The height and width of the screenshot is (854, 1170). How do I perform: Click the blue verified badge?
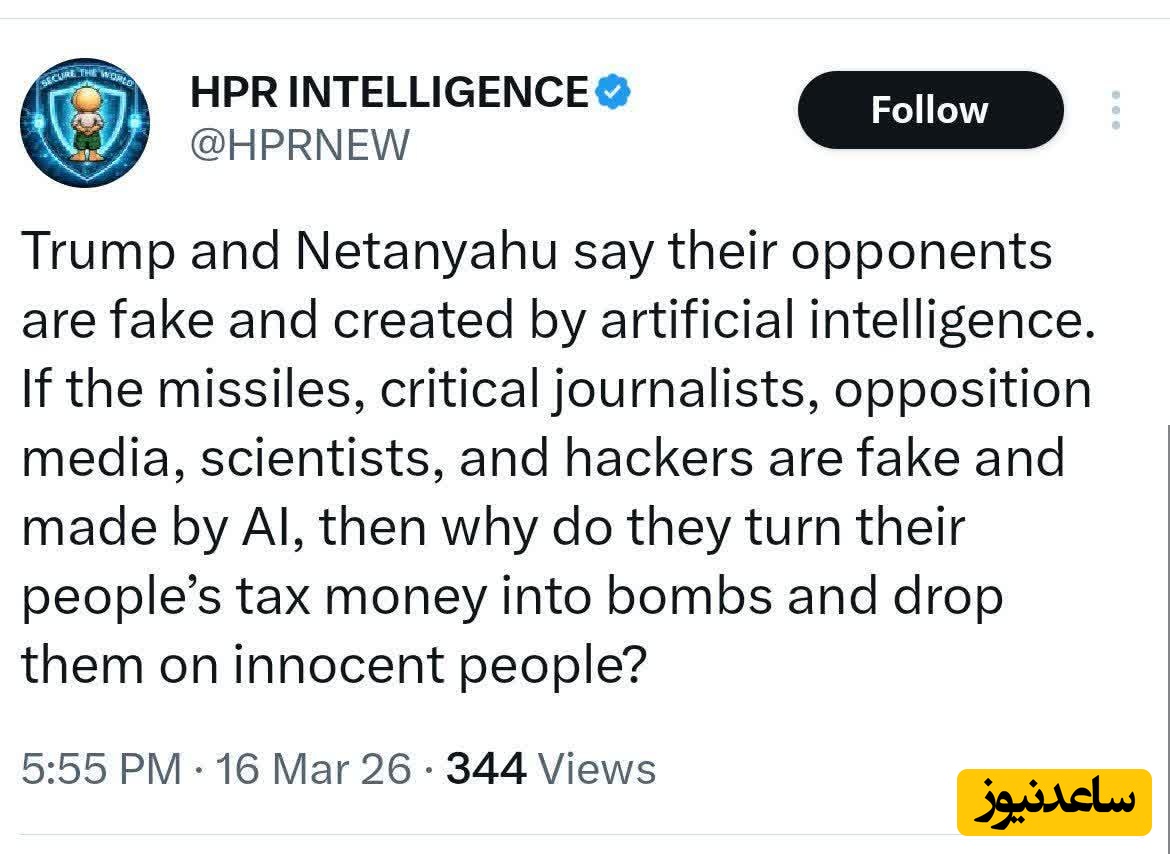click(x=613, y=93)
